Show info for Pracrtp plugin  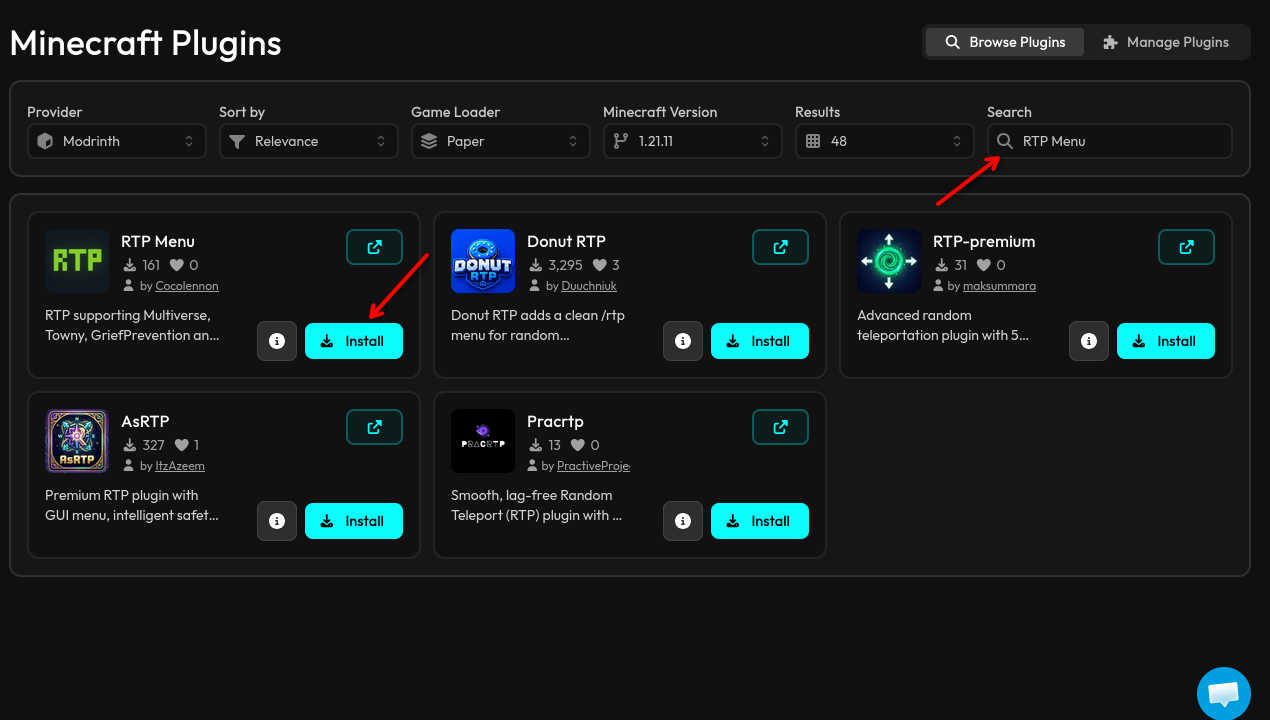pyautogui.click(x=683, y=521)
